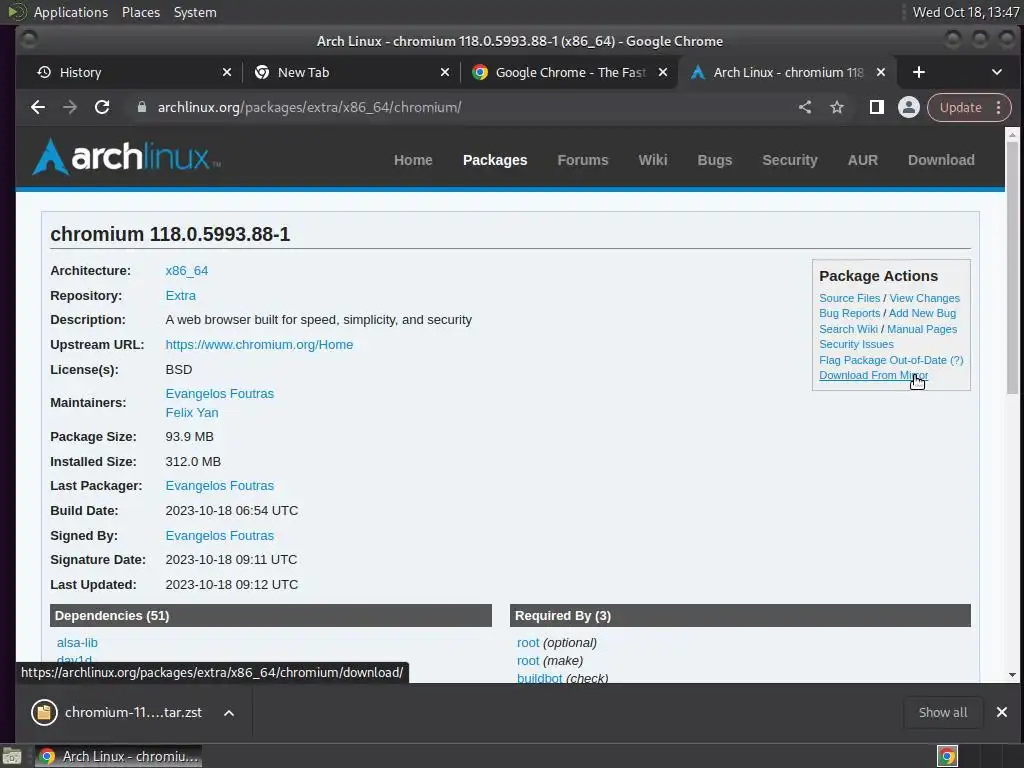
Task: Click Download From Mirror link
Action: click(x=873, y=376)
